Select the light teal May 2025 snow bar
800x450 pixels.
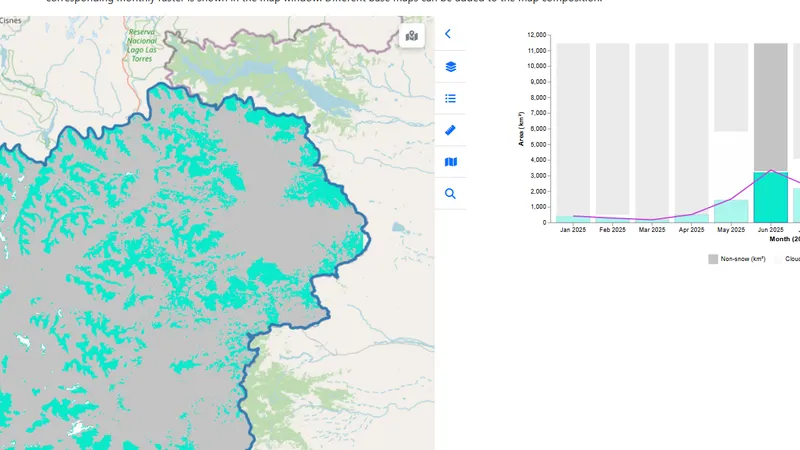(x=731, y=211)
